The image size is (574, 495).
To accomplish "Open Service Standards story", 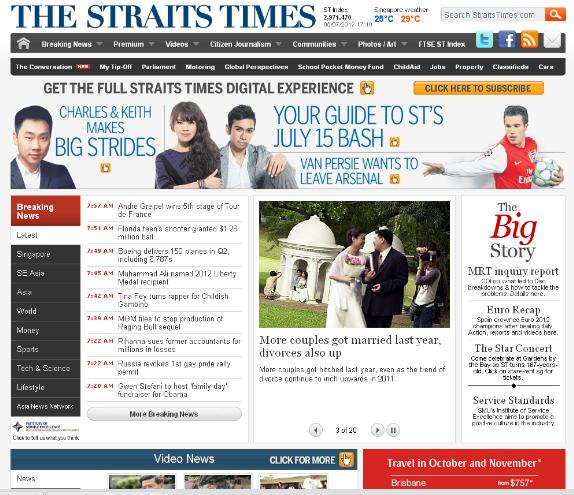I will pyautogui.click(x=513, y=400).
